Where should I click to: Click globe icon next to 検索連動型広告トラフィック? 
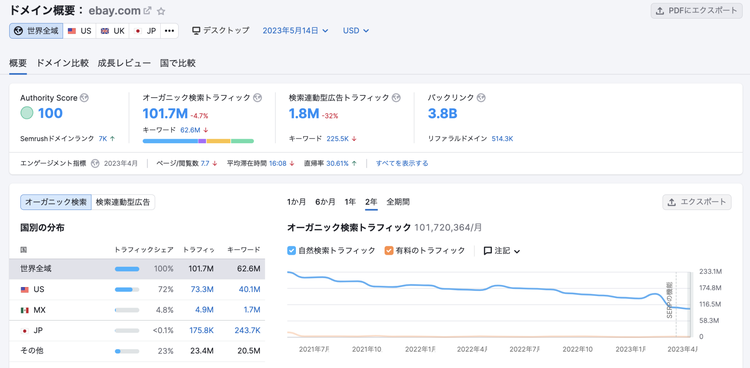[x=396, y=98]
